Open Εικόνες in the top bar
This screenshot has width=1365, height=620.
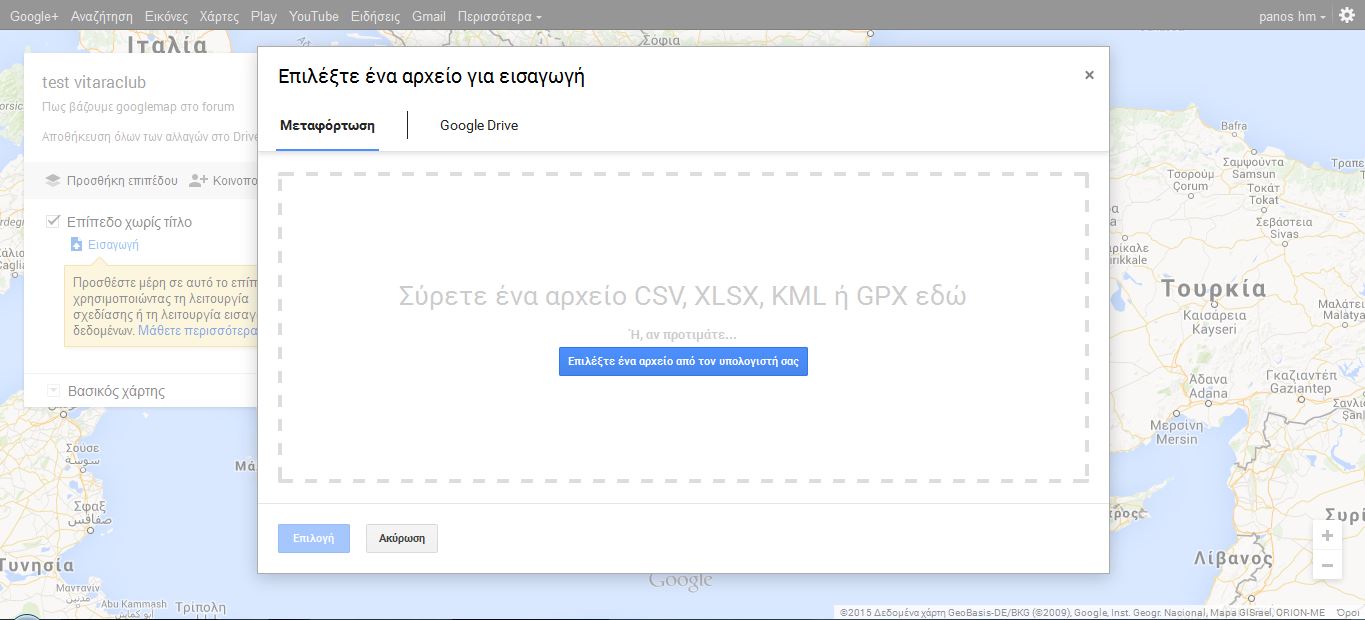point(166,16)
